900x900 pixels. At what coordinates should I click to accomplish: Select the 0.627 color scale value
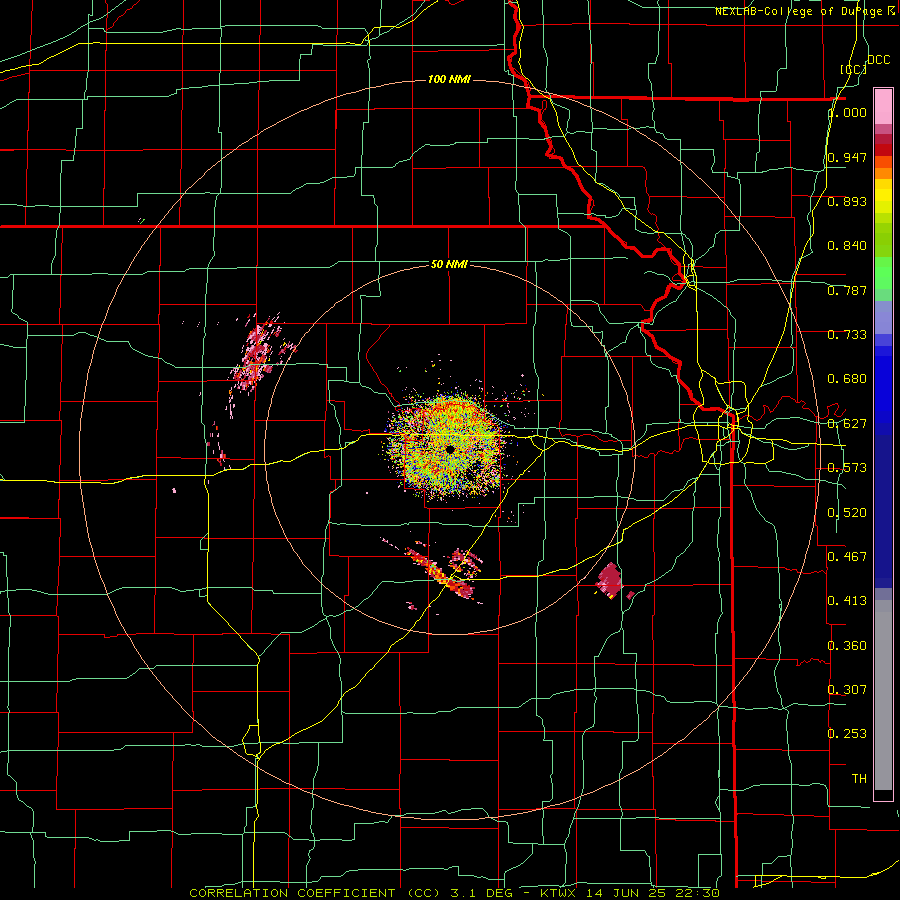pos(847,424)
